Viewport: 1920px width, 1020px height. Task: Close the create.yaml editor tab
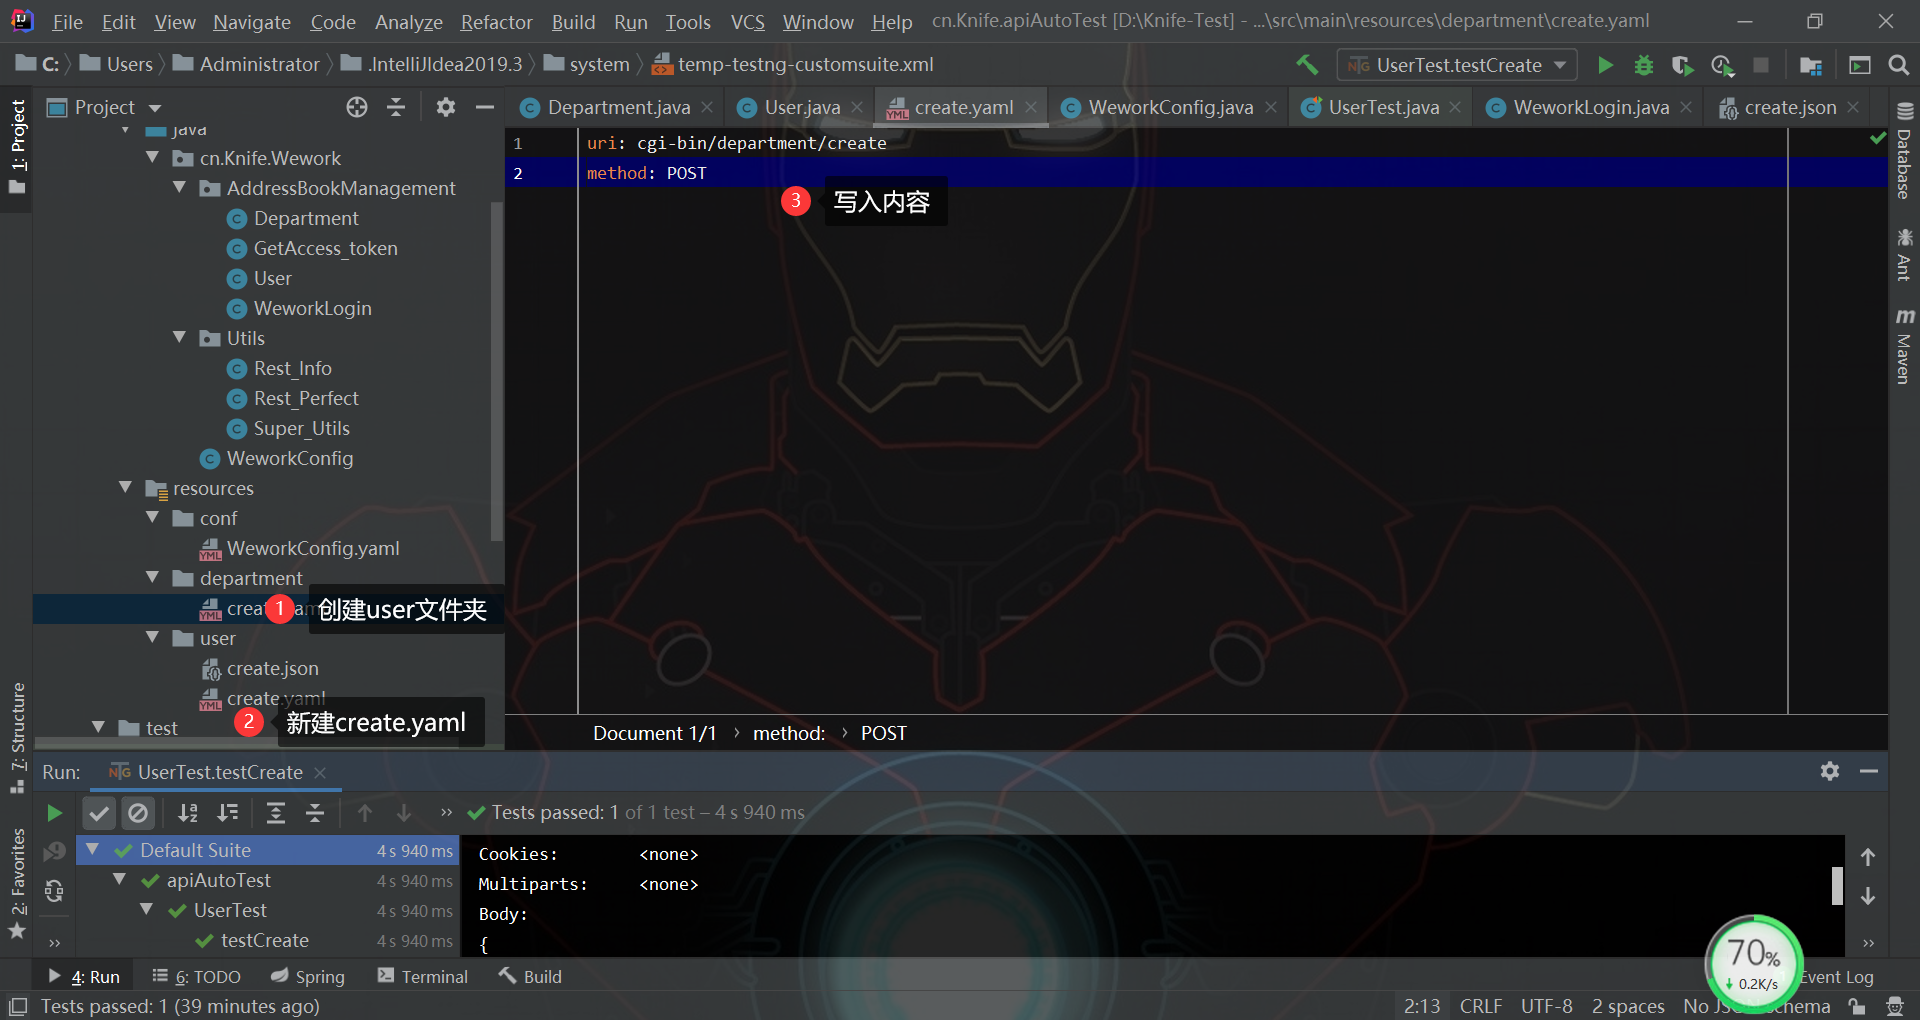coord(1031,107)
